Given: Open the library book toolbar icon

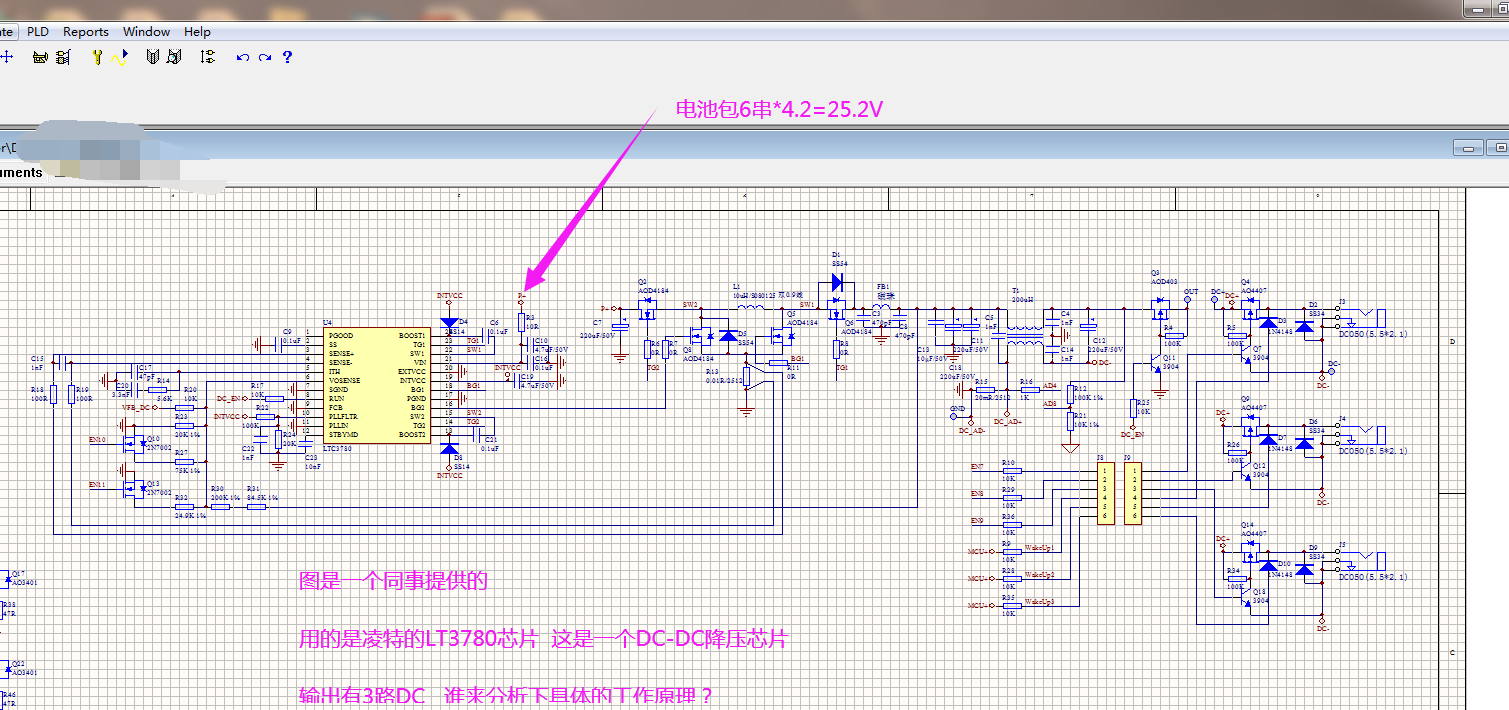Looking at the screenshot, I should tap(153, 57).
